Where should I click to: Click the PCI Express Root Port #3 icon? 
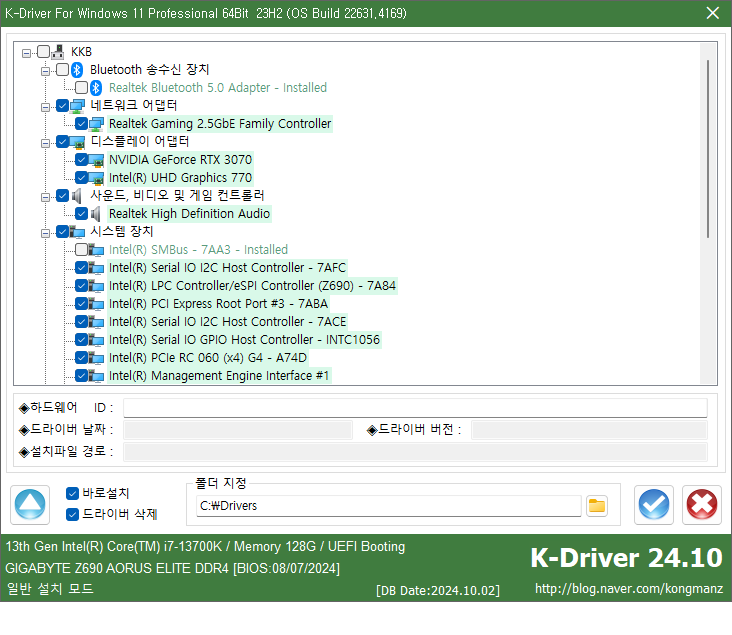(x=96, y=304)
